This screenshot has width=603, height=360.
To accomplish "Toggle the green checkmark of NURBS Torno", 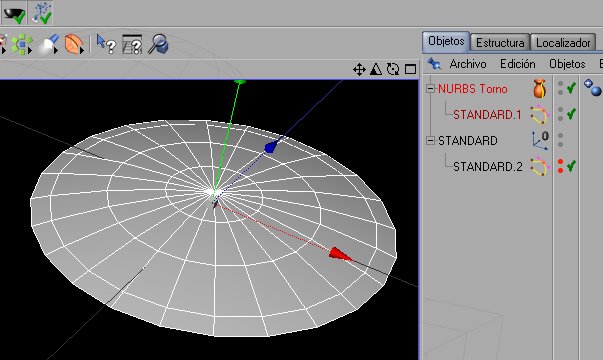I will click(x=571, y=88).
